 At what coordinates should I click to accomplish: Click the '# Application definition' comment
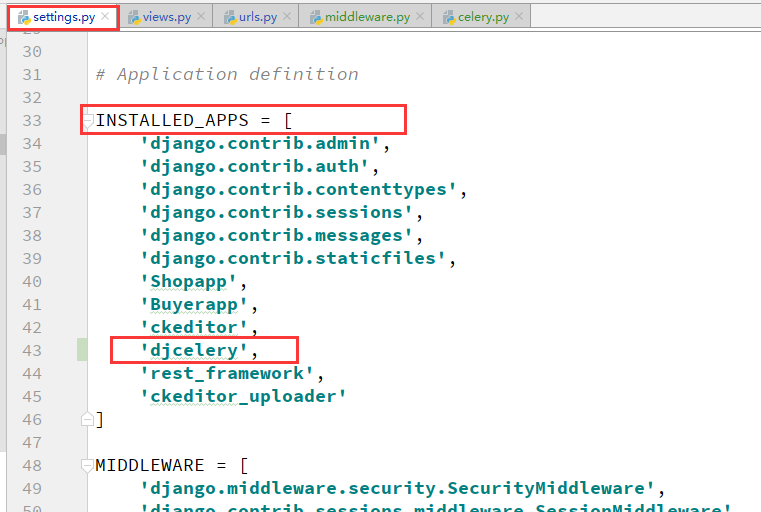pos(227,74)
